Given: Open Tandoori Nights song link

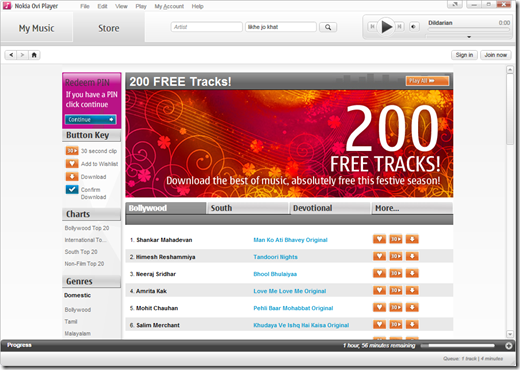Looking at the screenshot, I should 275,257.
